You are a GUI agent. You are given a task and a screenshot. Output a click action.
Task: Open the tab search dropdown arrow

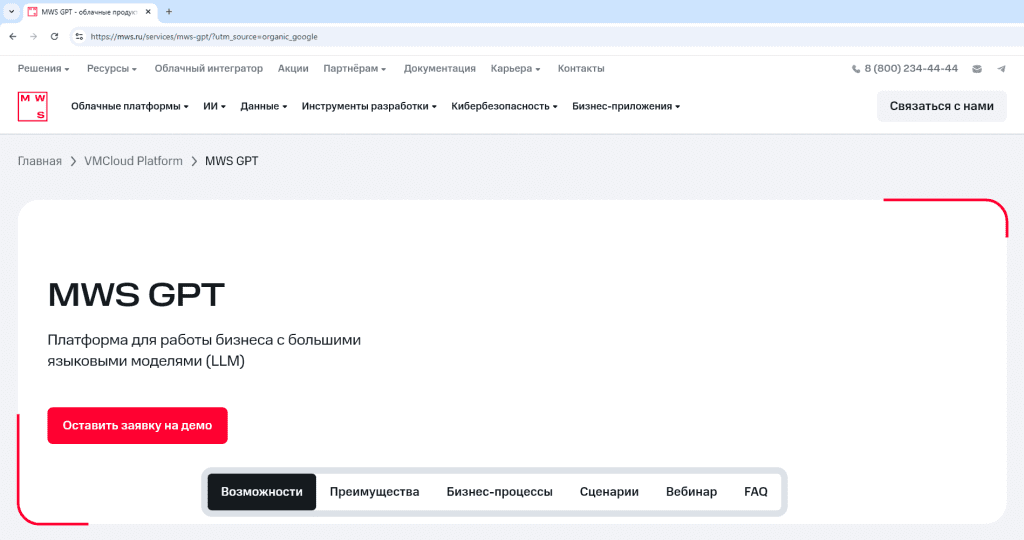[11, 12]
